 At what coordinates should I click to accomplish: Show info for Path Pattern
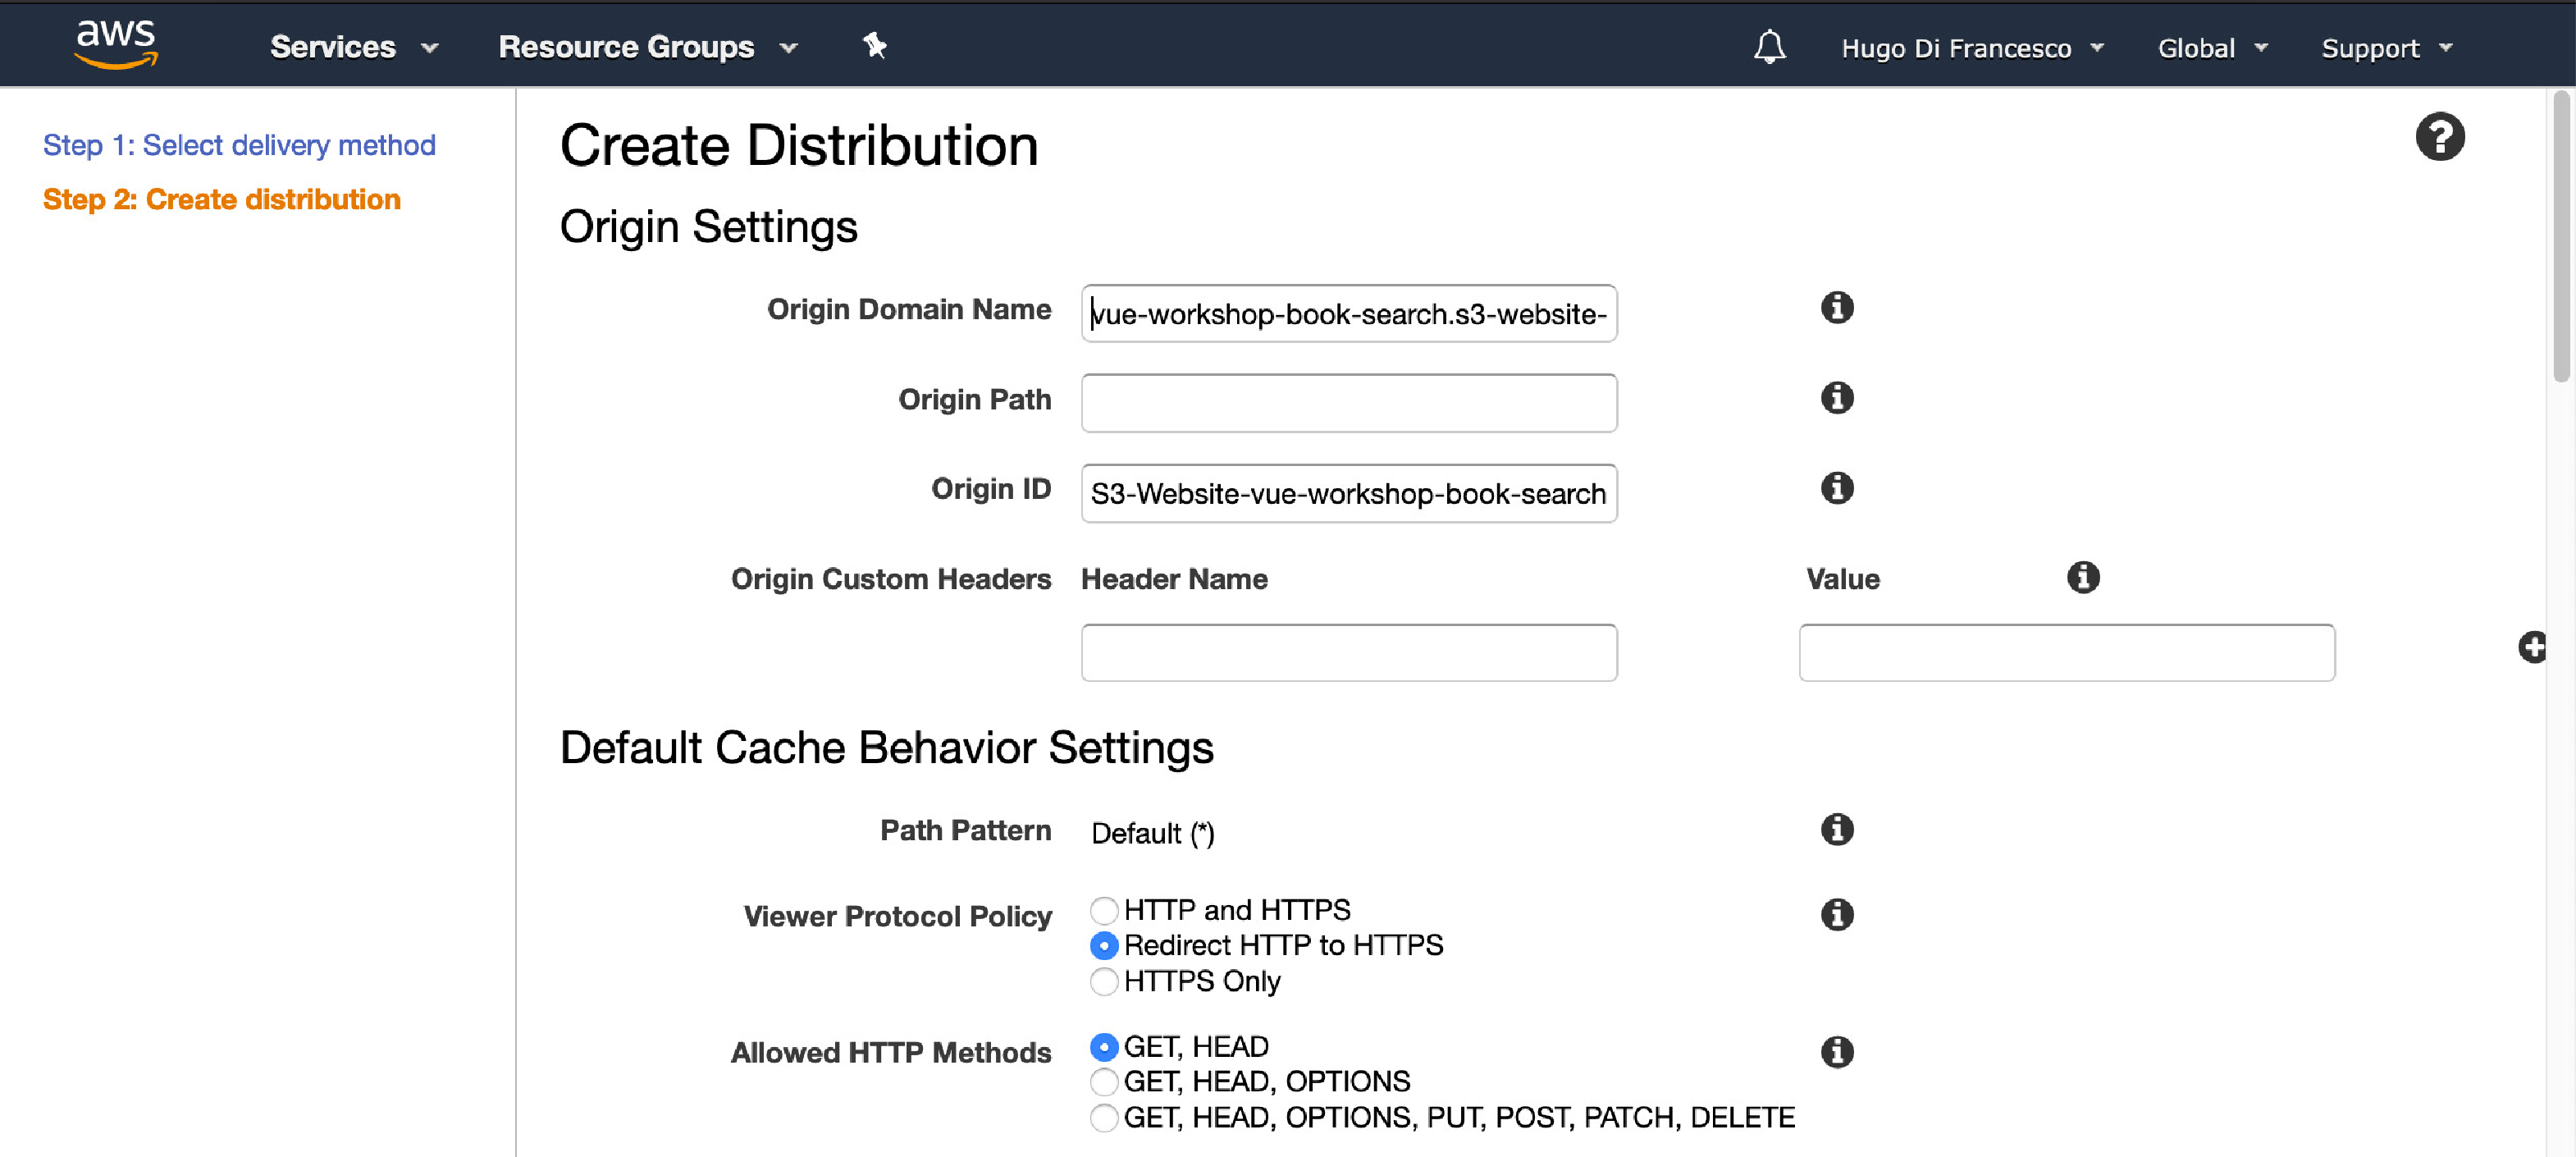1836,829
